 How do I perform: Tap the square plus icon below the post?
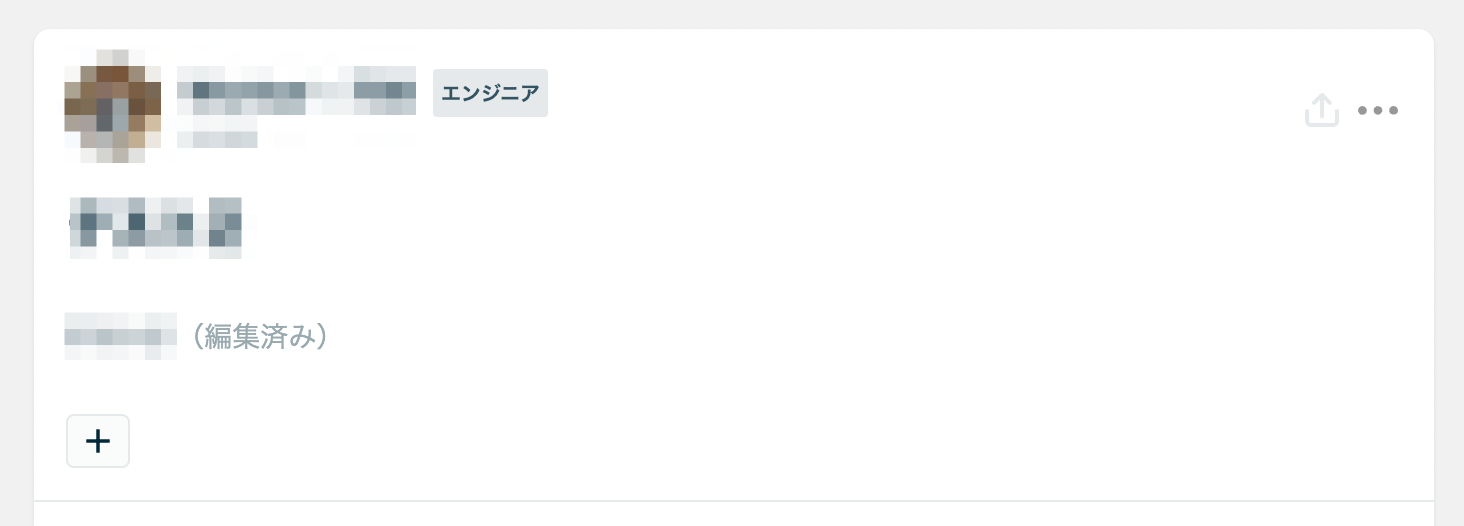pyautogui.click(x=98, y=441)
